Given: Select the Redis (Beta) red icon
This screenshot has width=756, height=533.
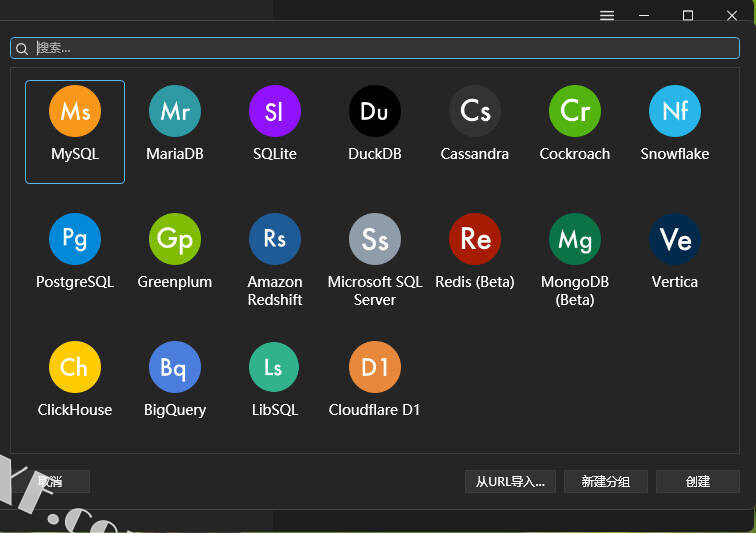Looking at the screenshot, I should pos(475,239).
